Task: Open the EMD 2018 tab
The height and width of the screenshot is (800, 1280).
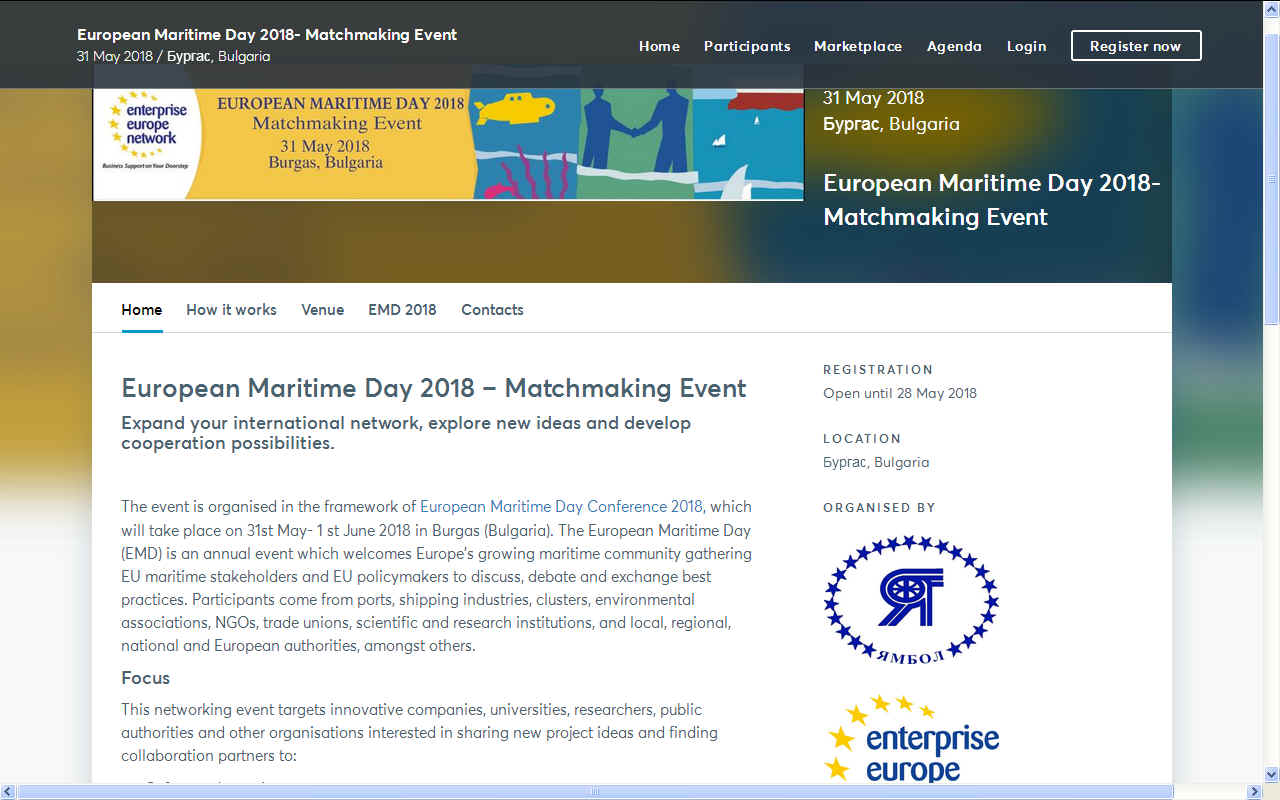Action: [x=402, y=310]
